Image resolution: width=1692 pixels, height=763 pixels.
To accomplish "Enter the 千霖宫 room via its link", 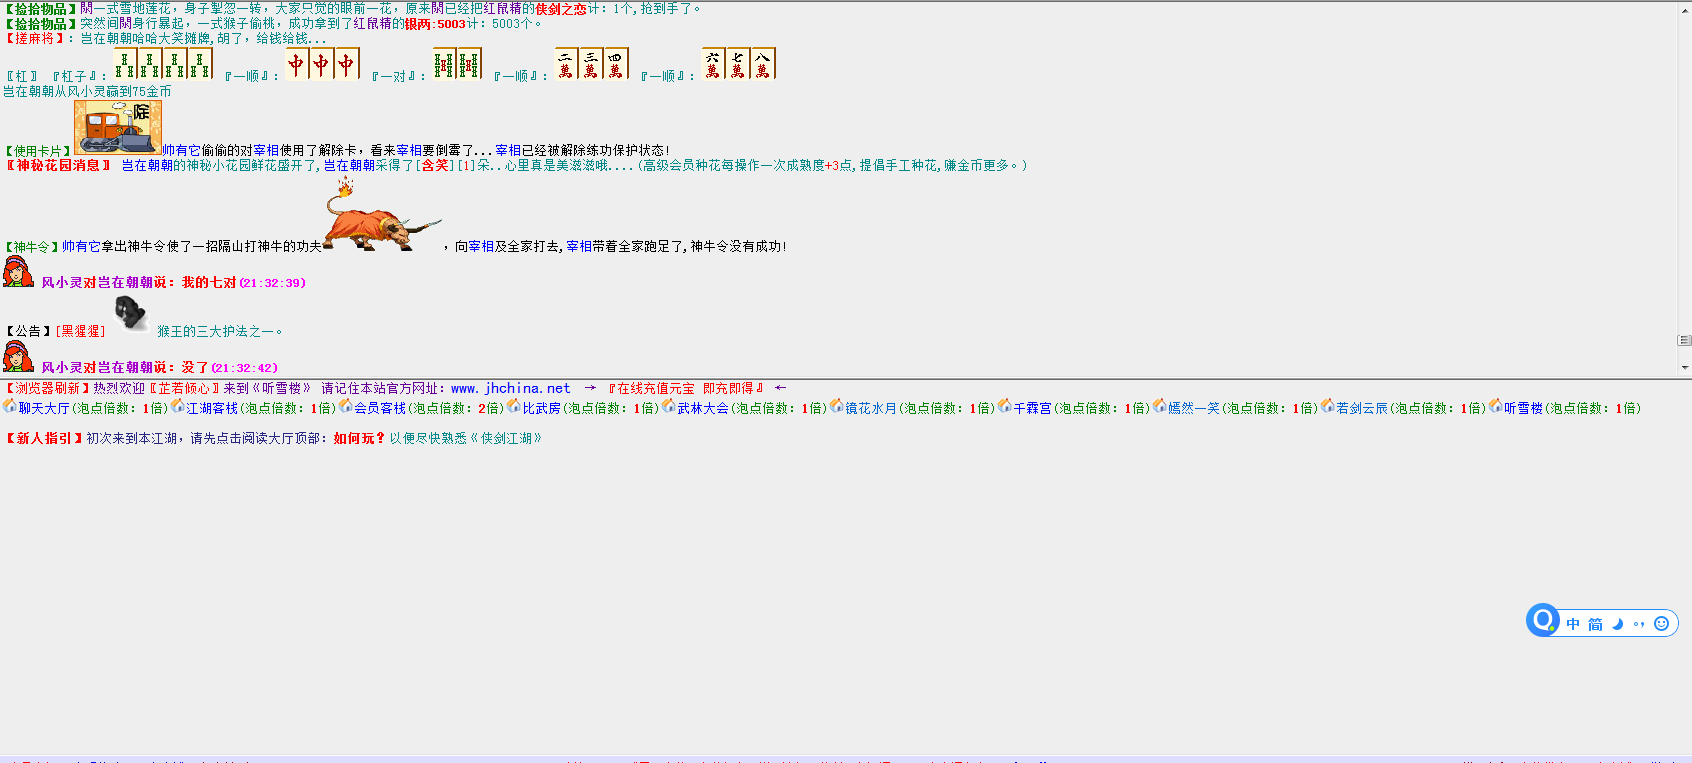I will point(1032,408).
